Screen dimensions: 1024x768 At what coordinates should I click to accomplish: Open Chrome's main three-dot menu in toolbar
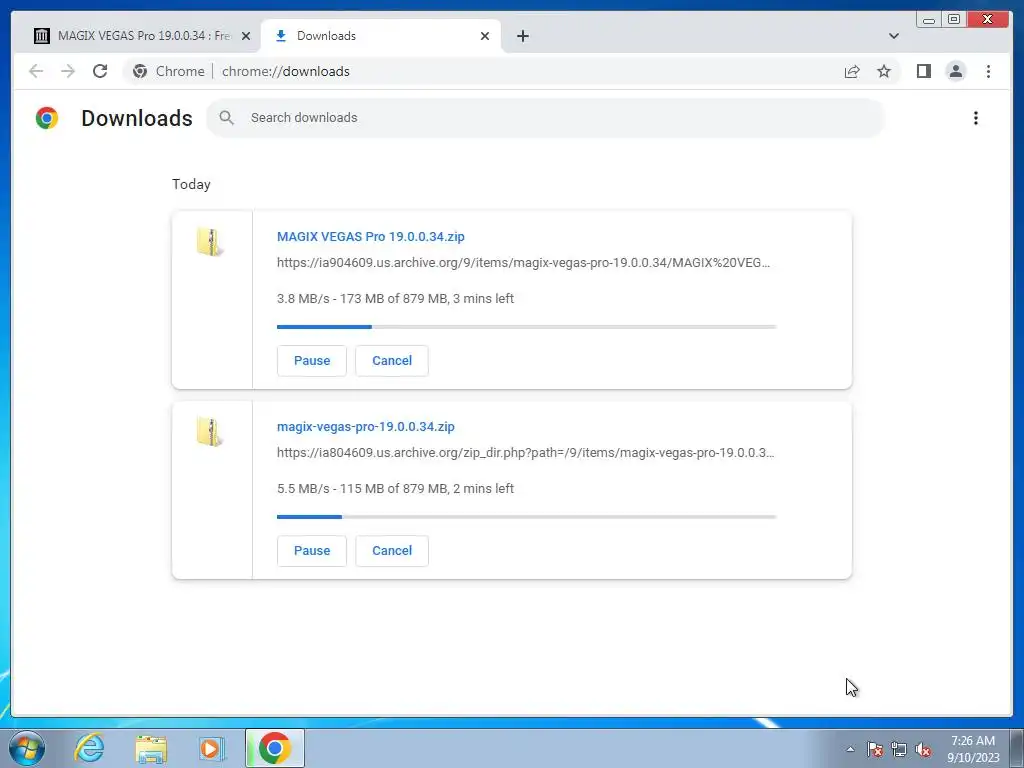[988, 71]
